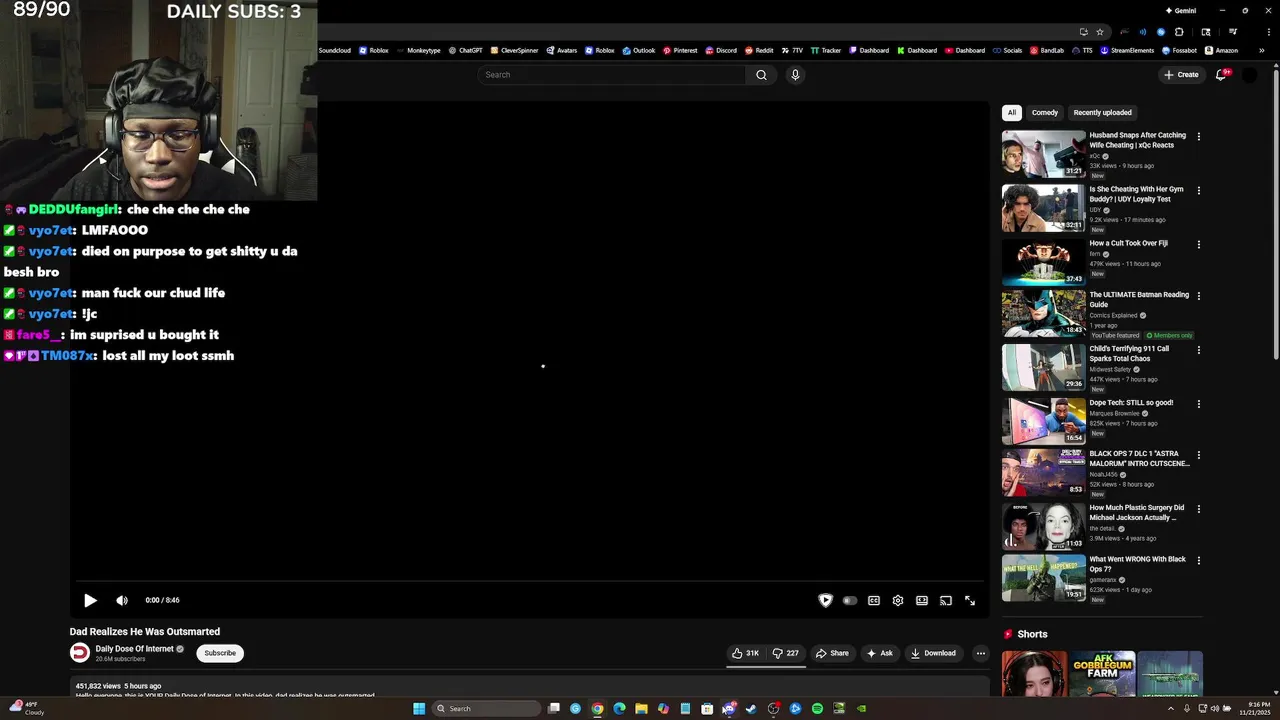Open the notifications bell
Screen dimensions: 1280x720
click(x=1221, y=75)
